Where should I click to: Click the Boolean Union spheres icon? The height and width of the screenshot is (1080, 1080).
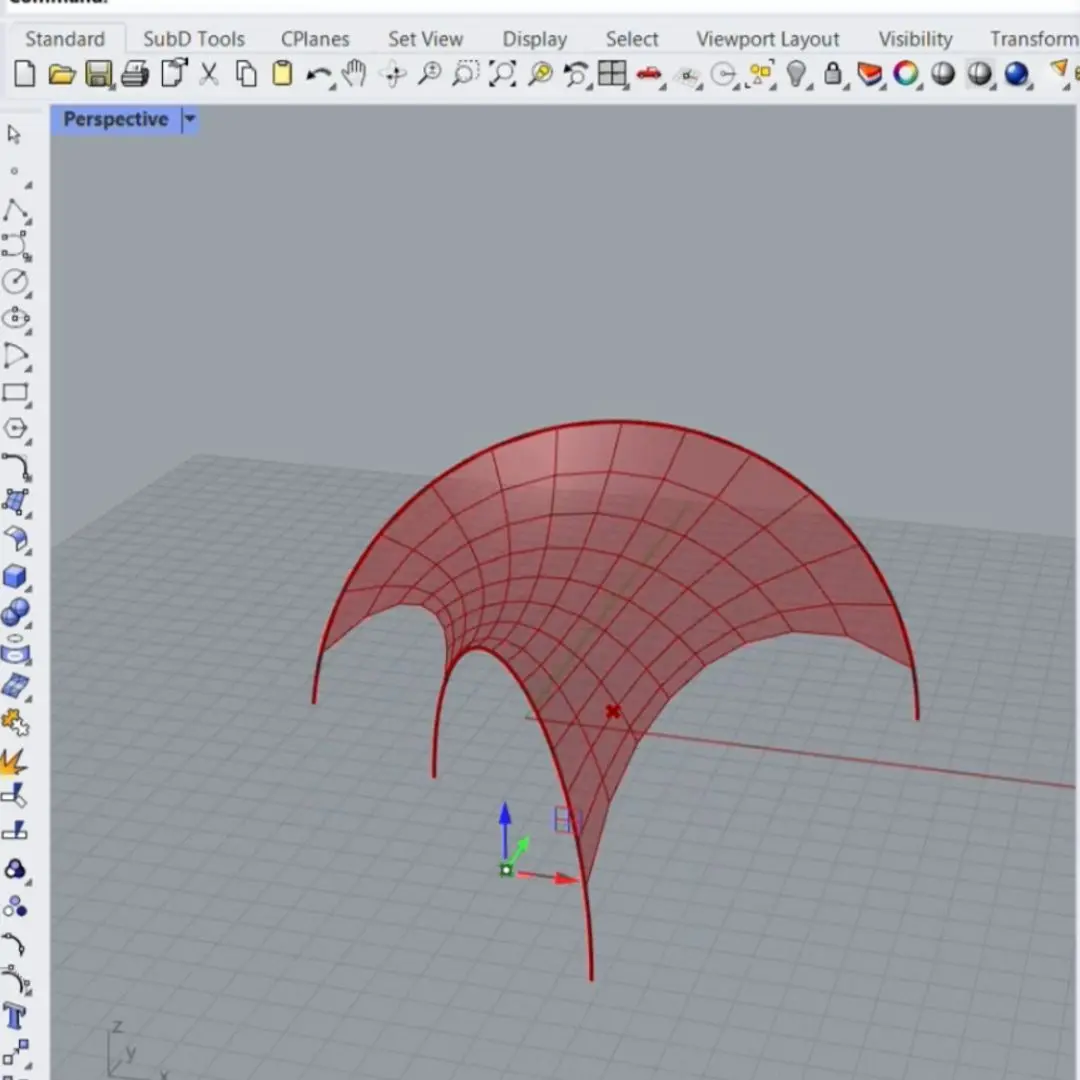click(15, 613)
